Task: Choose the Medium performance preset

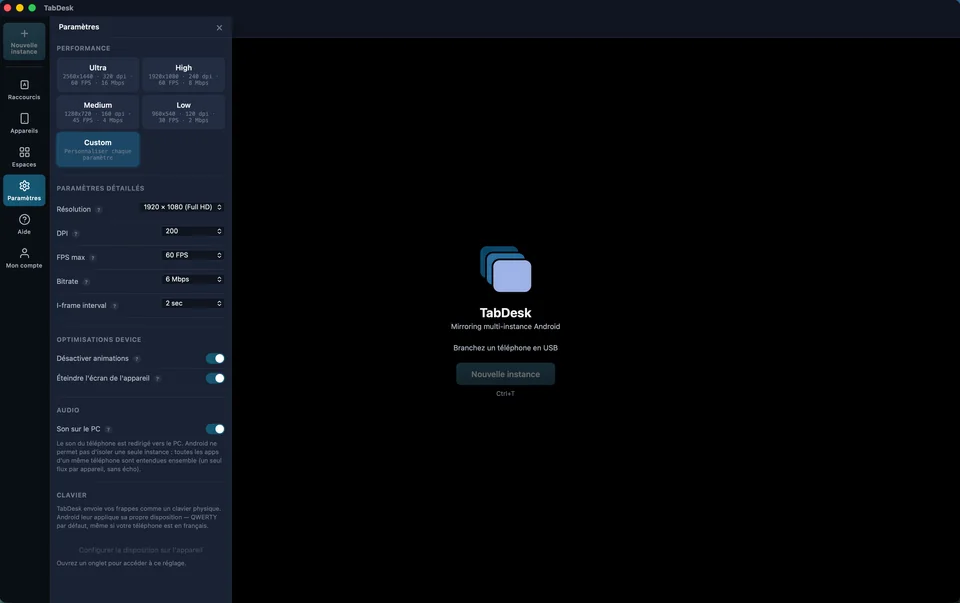Action: tap(98, 112)
